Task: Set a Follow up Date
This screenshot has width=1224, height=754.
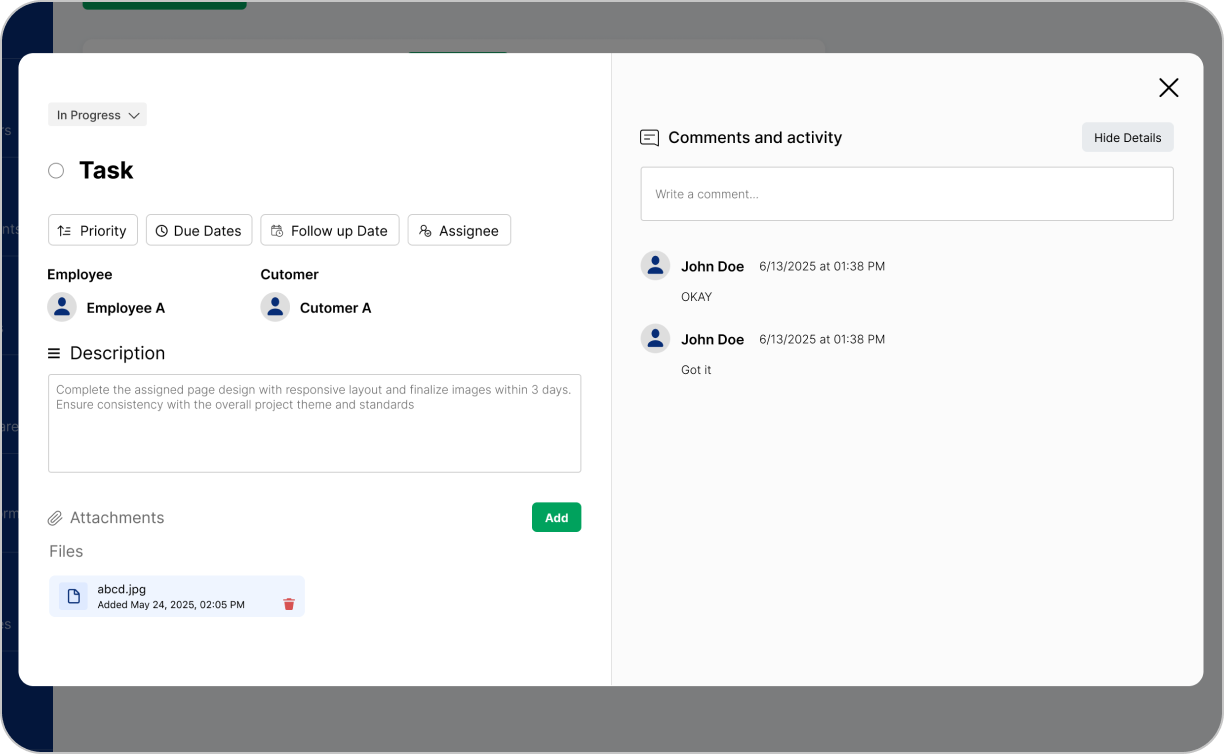Action: [330, 230]
